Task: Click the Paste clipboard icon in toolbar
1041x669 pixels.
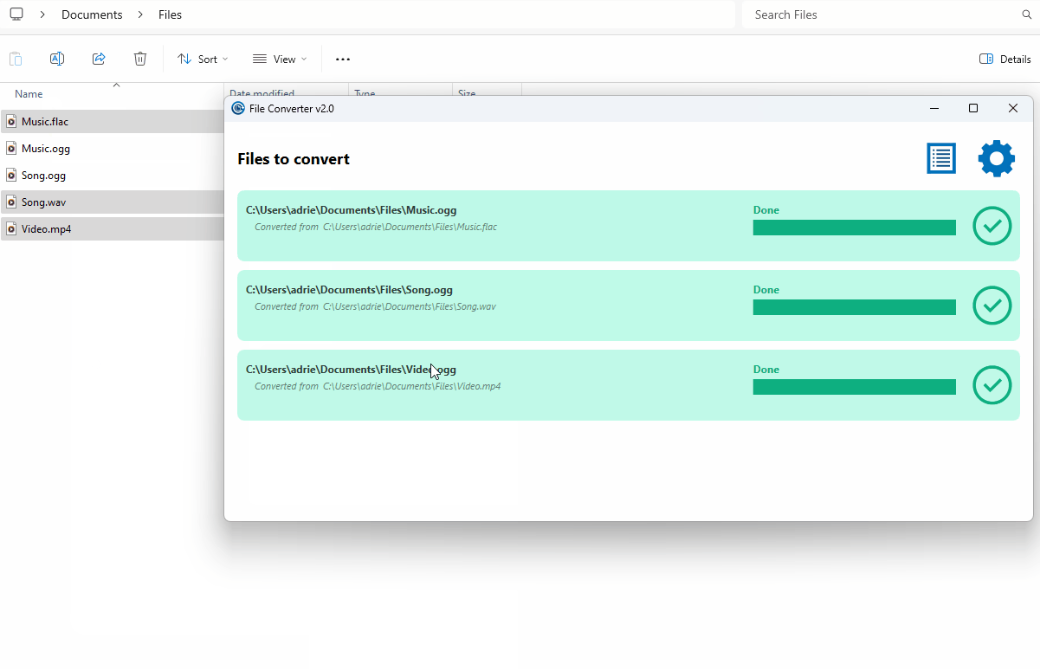Action: (x=16, y=59)
